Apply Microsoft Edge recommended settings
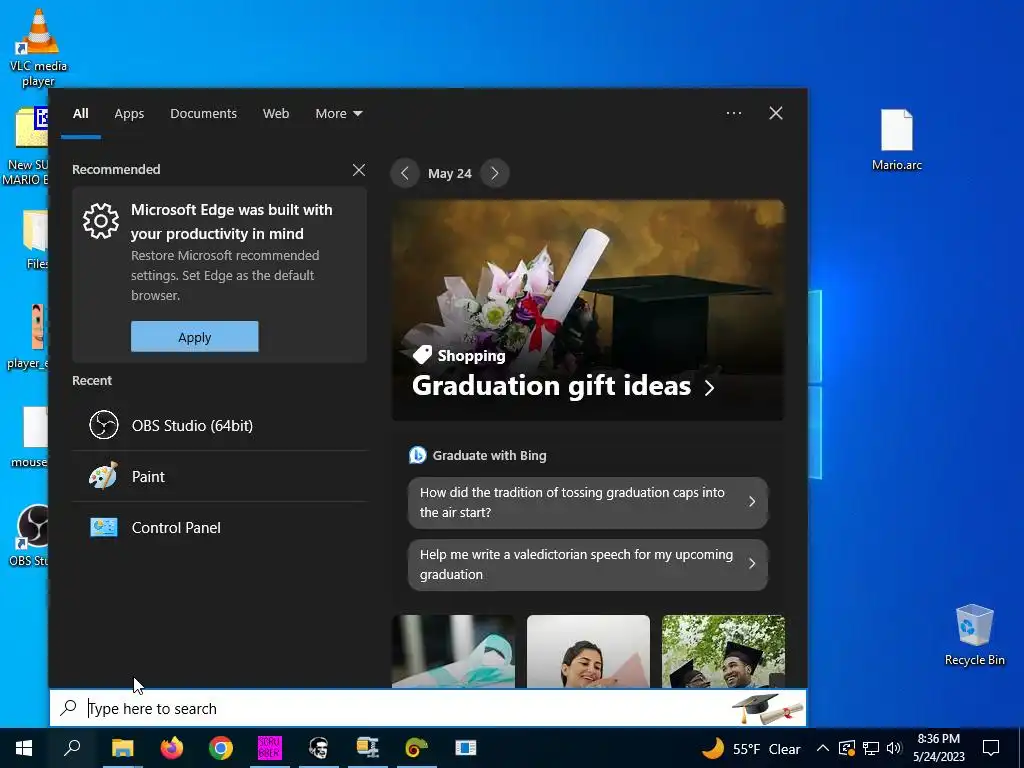1024x768 pixels. pyautogui.click(x=195, y=337)
